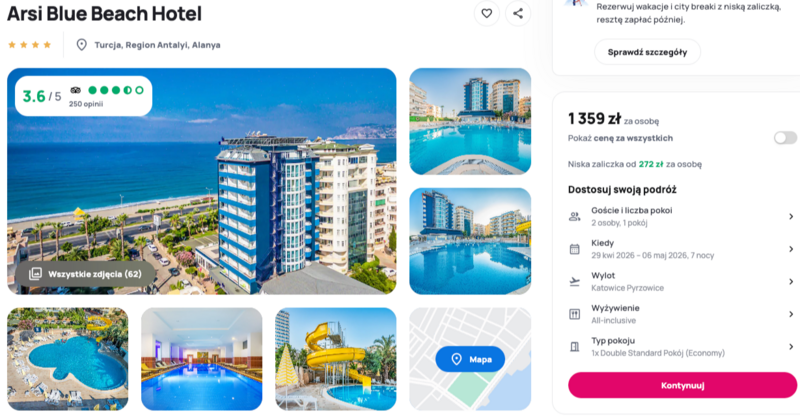800x418 pixels.
Task: Expand the Kiedy date chevron
Action: click(x=791, y=249)
